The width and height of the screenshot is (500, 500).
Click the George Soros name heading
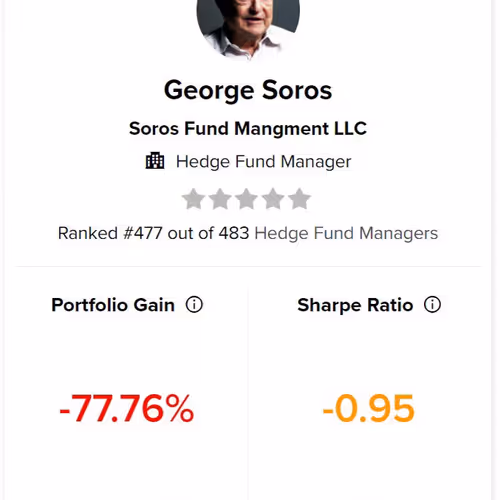248,91
